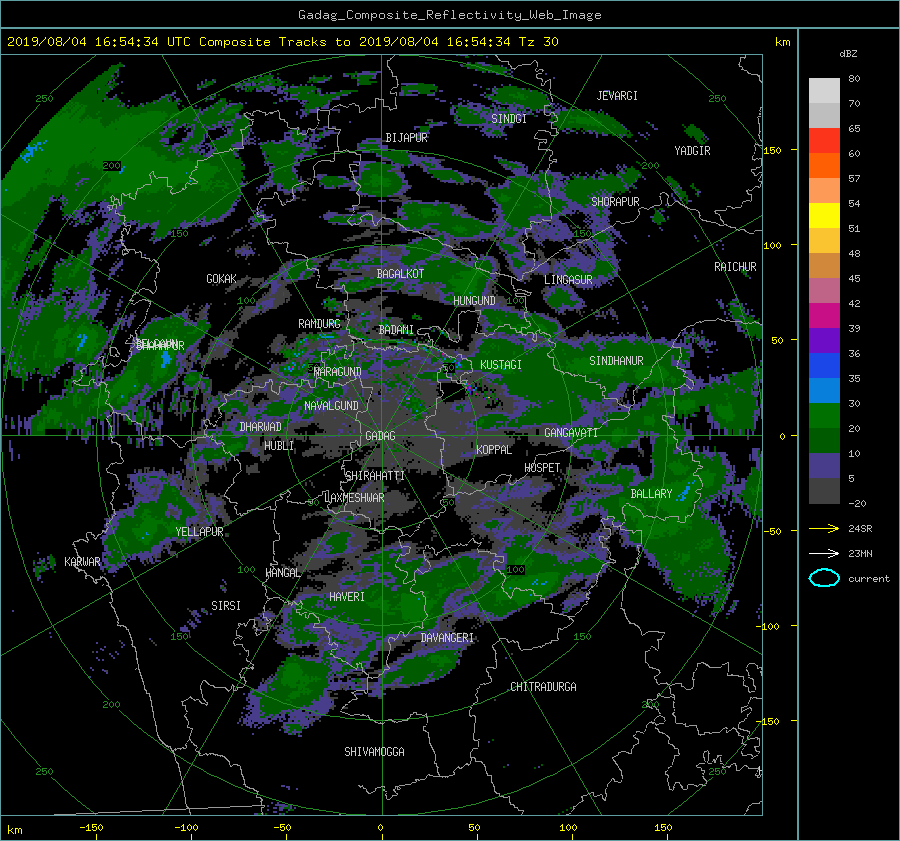Click the BAGALKOT label
Image resolution: width=900 pixels, height=841 pixels.
400,274
